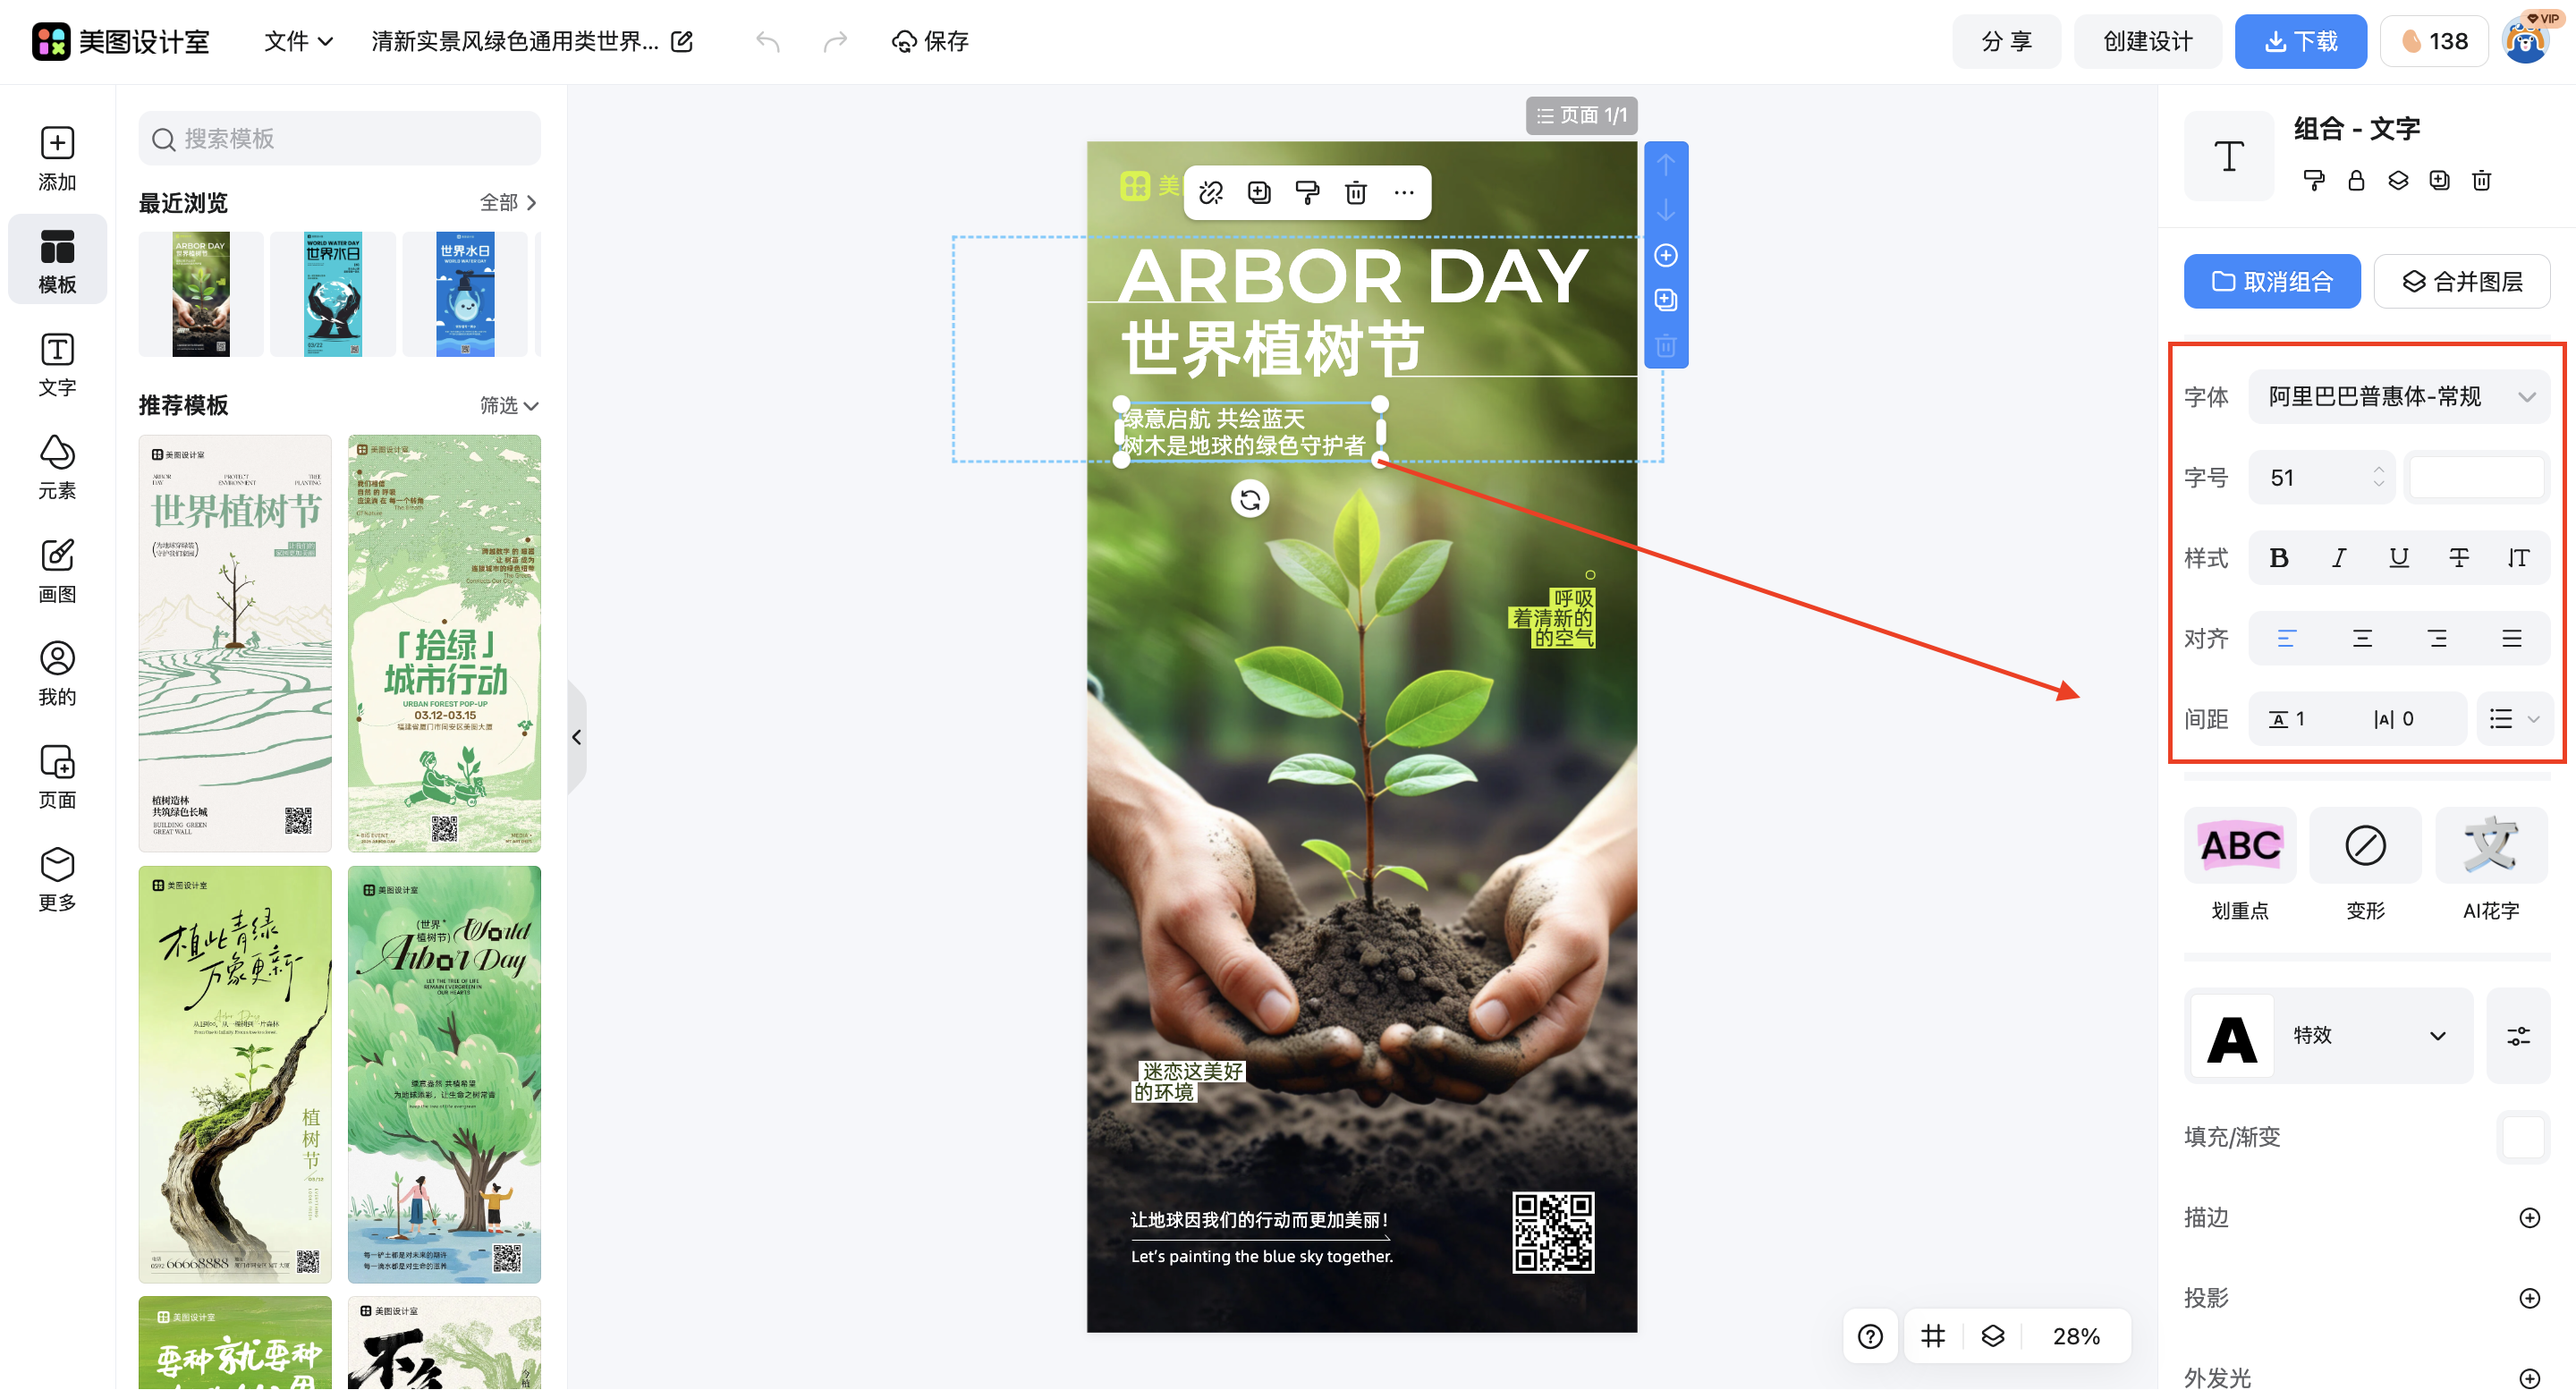Open the layers icon near zoom level
The image size is (2576, 1390).
tap(1993, 1336)
